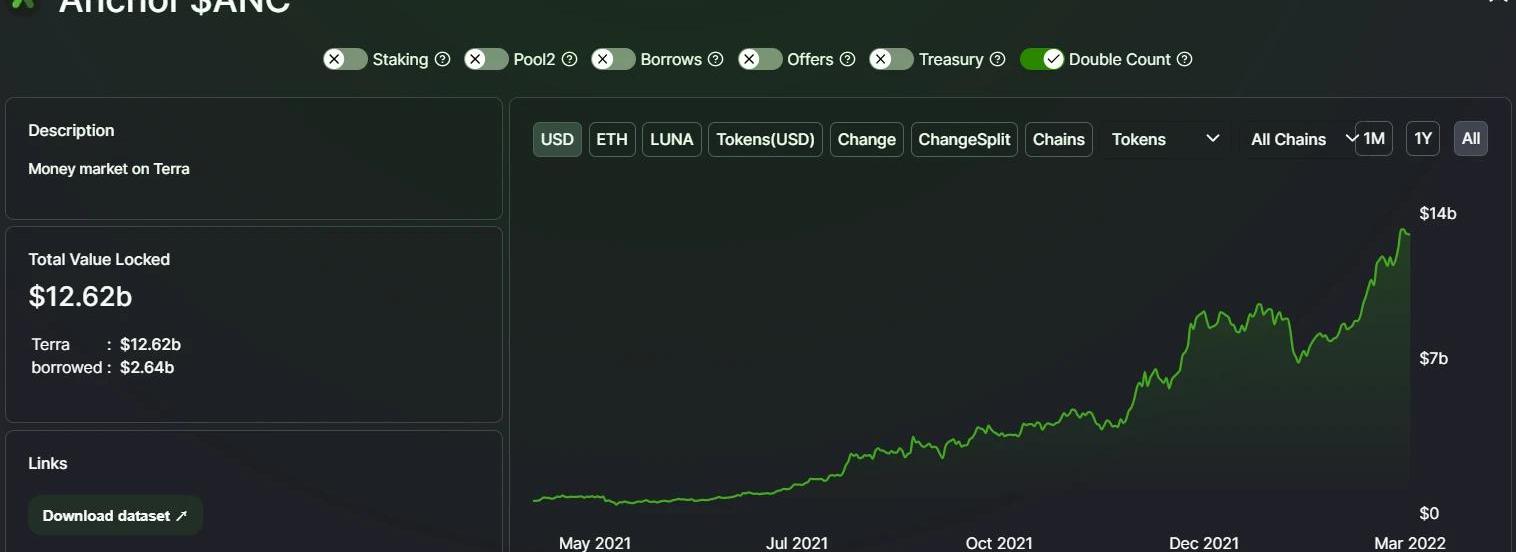
Task: Select the 1Y time range
Action: click(1423, 138)
